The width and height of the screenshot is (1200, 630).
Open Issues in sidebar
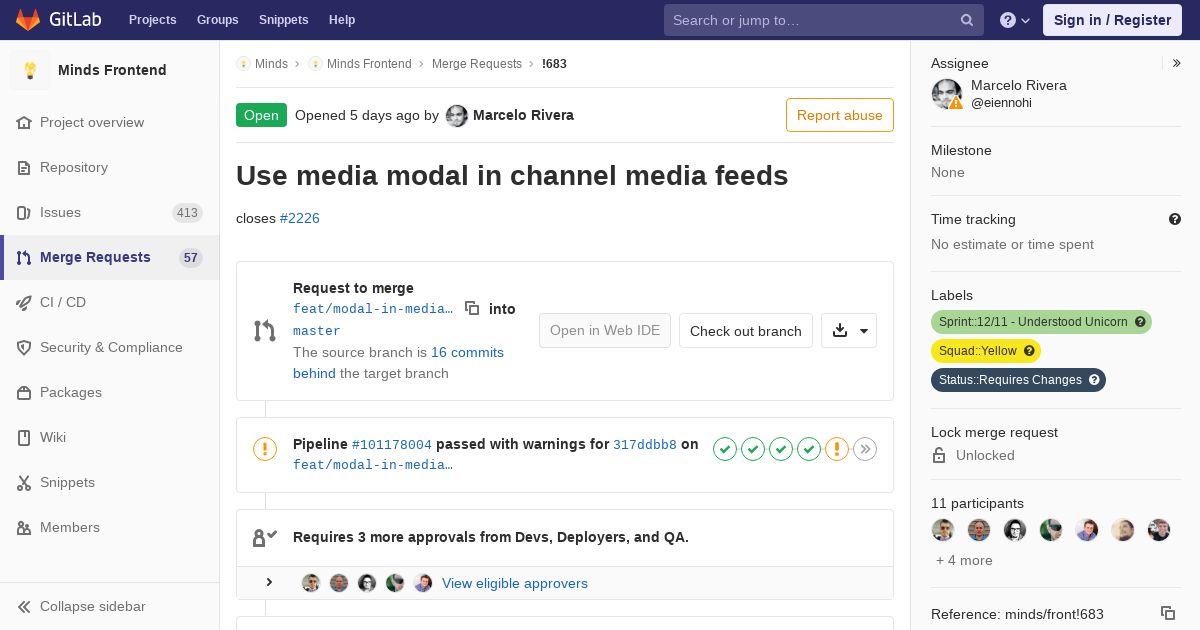[109, 212]
